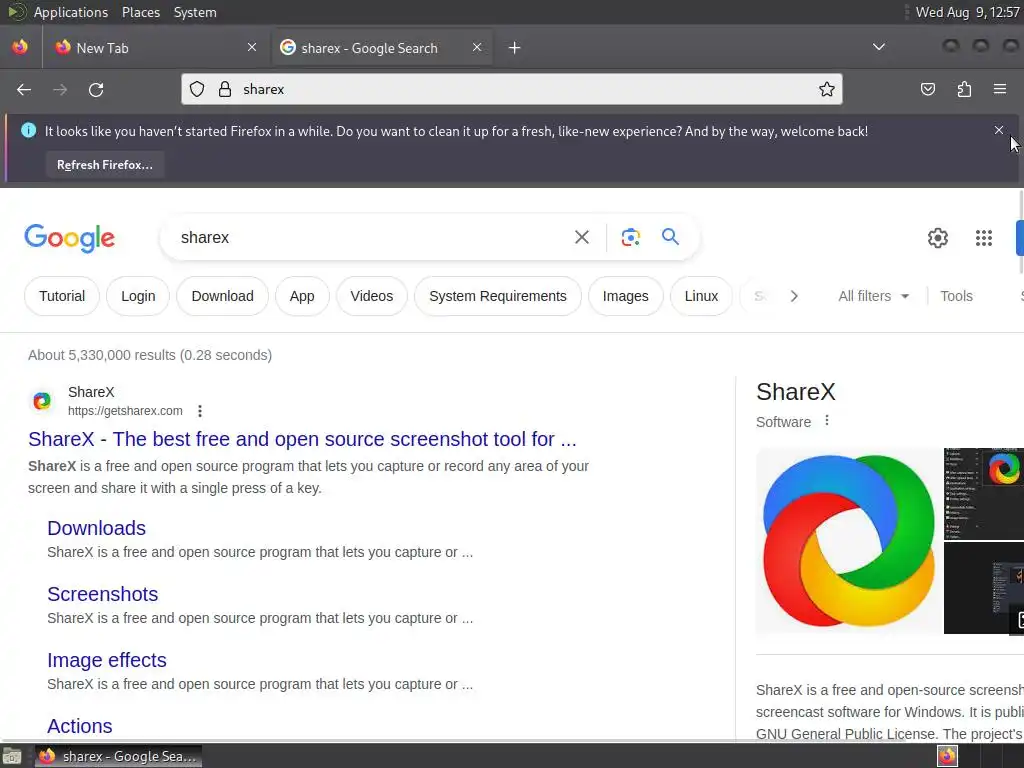
Task: Select the Login filter chip
Action: 138,296
